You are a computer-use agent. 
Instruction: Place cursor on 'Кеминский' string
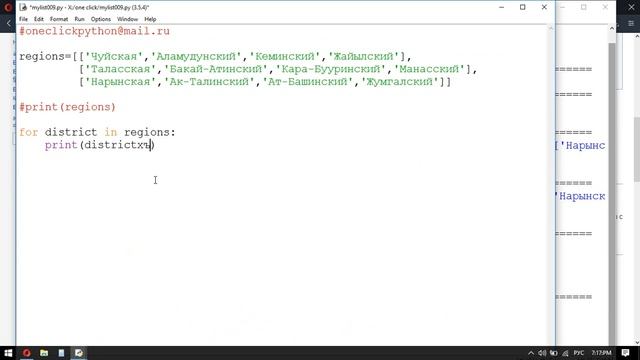click(x=285, y=56)
